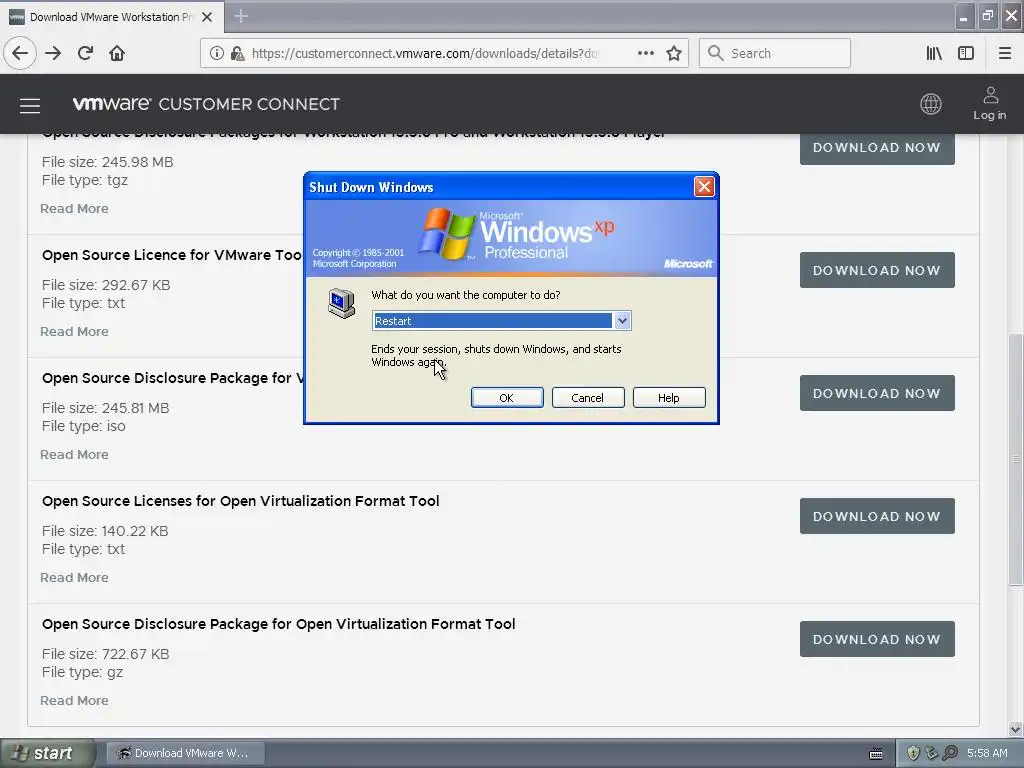This screenshot has width=1024, height=768.
Task: Bookmark this page with the star
Action: tap(674, 54)
